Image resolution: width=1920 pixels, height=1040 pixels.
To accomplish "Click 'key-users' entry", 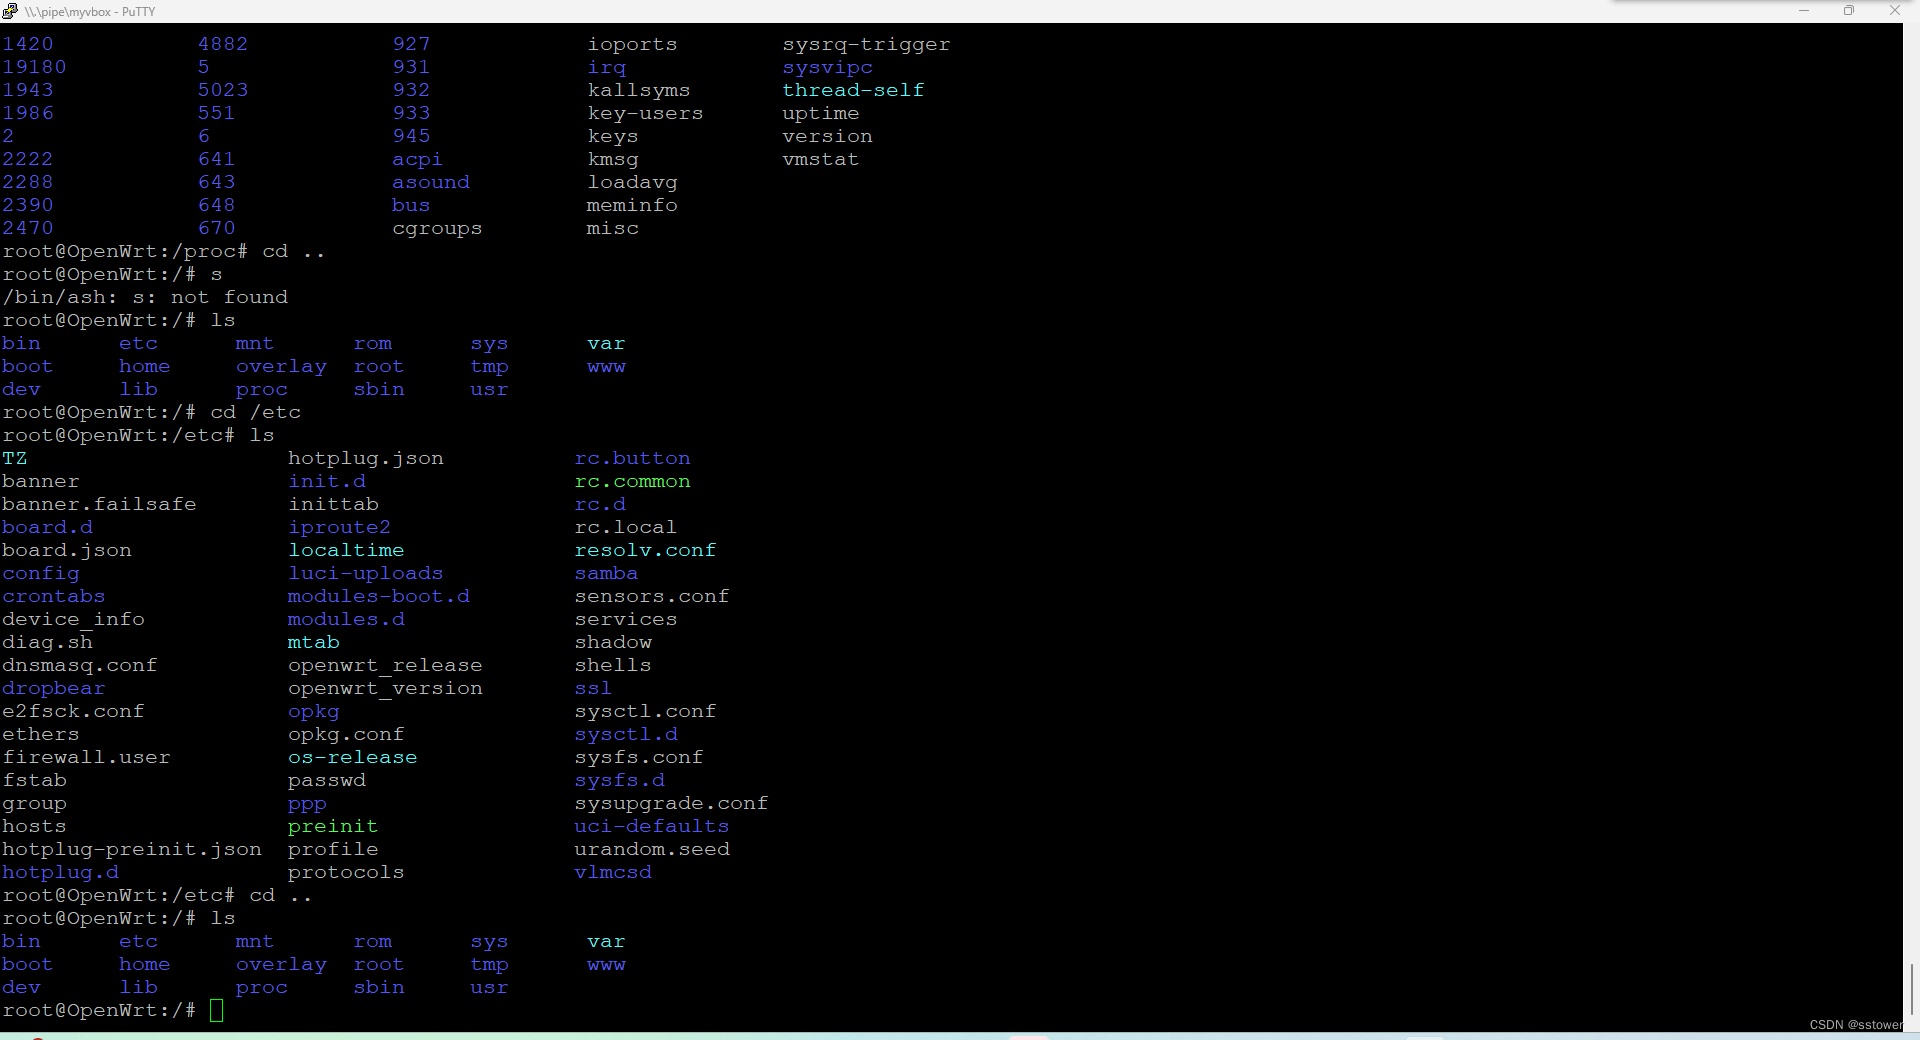I will click(645, 113).
